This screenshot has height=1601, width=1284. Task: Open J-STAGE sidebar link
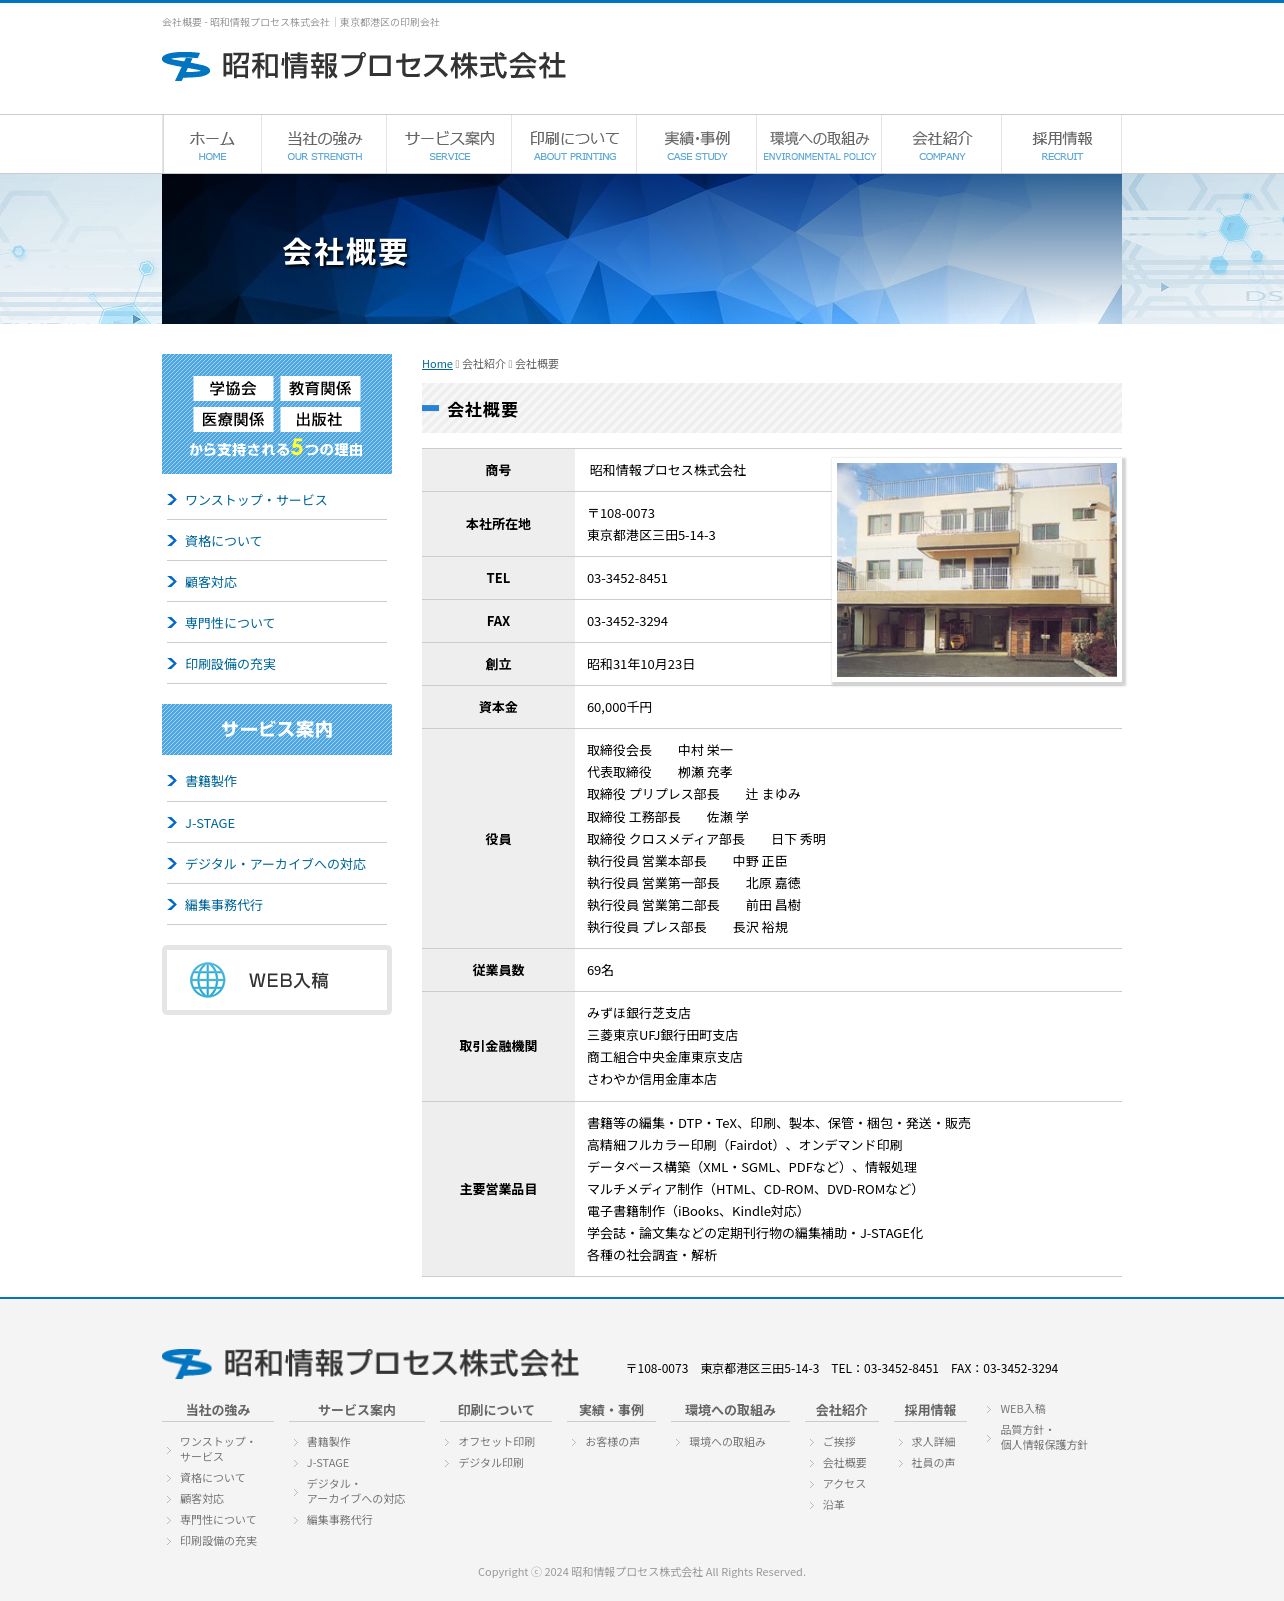(x=210, y=823)
